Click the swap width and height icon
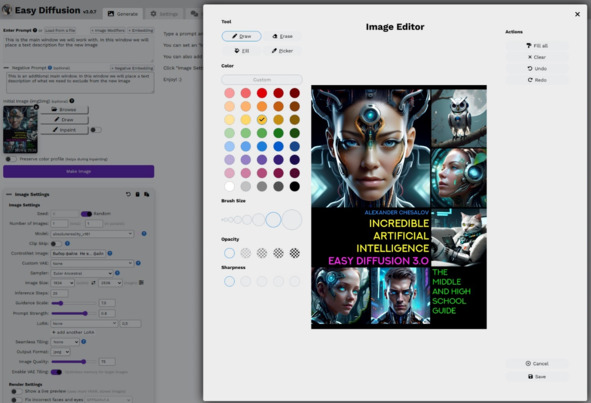Viewport: 591px width, 403px height. tap(93, 283)
